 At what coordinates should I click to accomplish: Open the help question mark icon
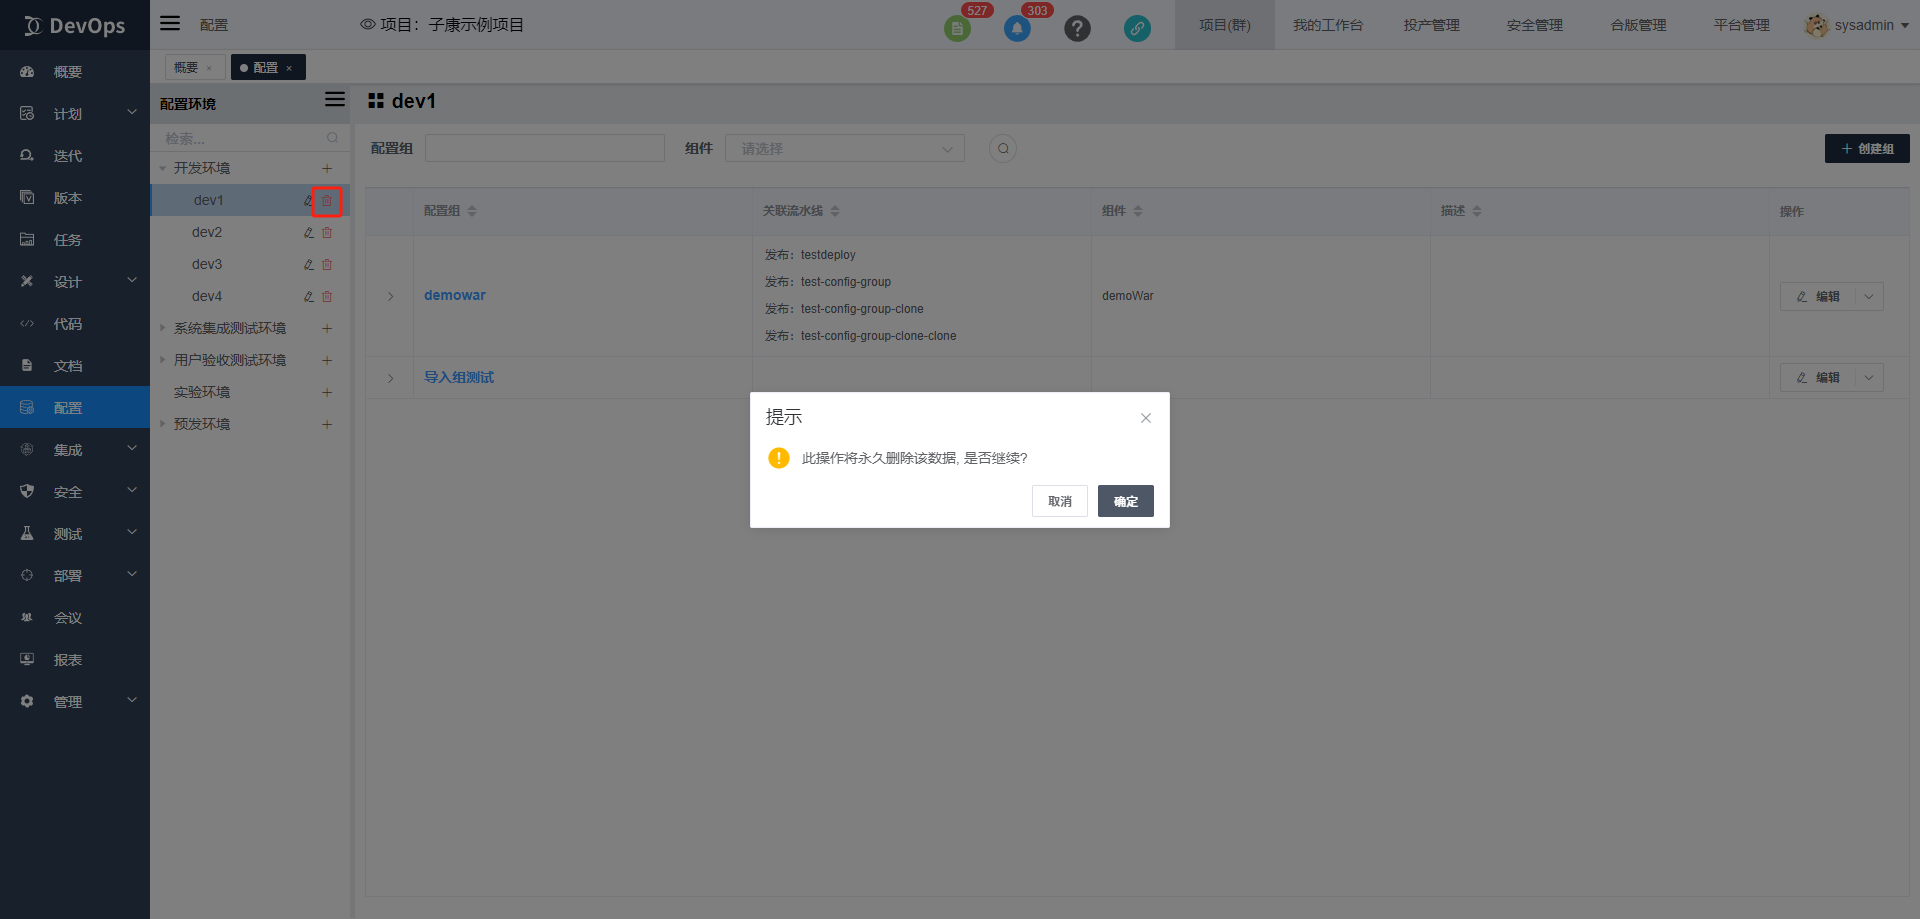tap(1077, 28)
